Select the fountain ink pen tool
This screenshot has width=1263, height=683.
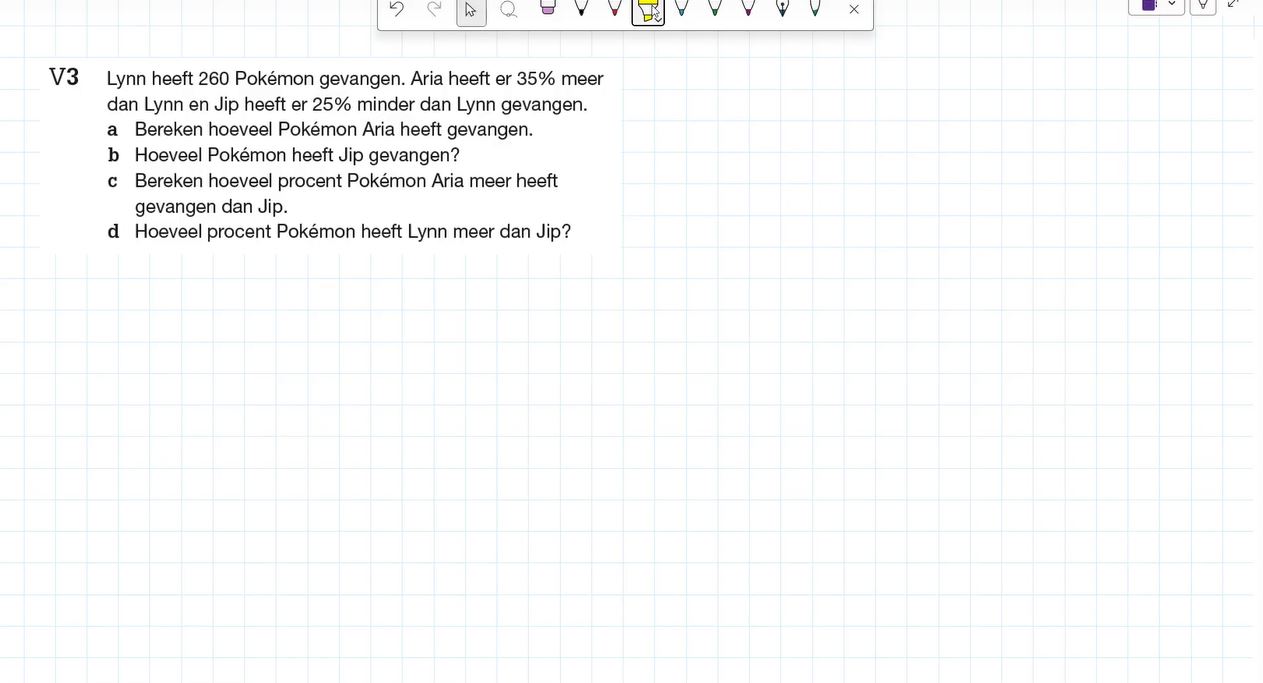click(782, 8)
